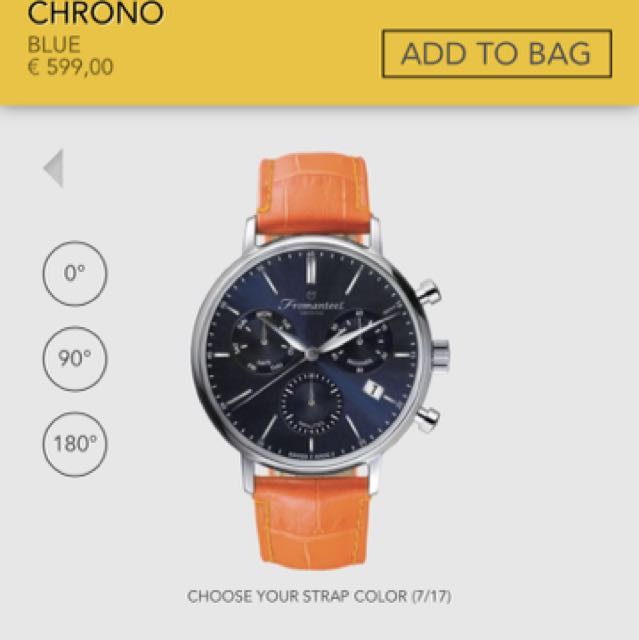The image size is (639, 640).
Task: Switch to the 90° view angle
Action: click(x=75, y=359)
